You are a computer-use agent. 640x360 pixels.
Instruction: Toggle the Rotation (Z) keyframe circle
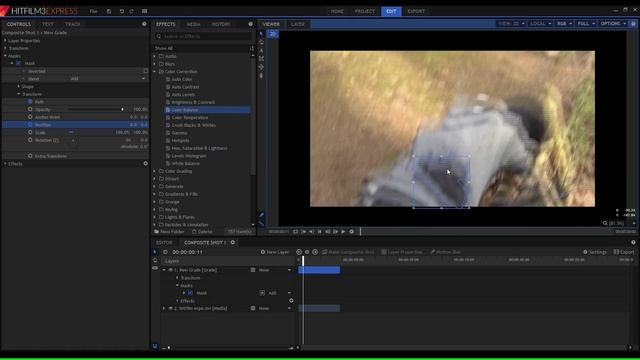pos(30,140)
